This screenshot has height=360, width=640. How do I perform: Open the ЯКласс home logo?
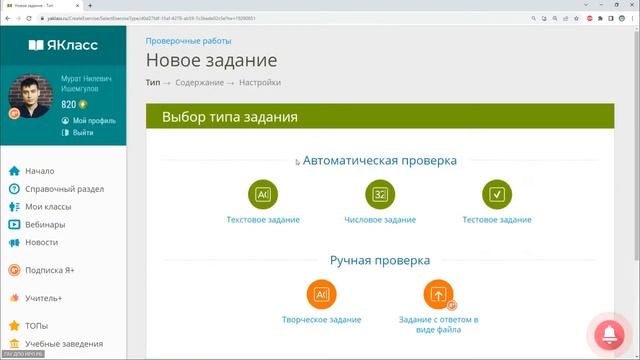point(63,45)
